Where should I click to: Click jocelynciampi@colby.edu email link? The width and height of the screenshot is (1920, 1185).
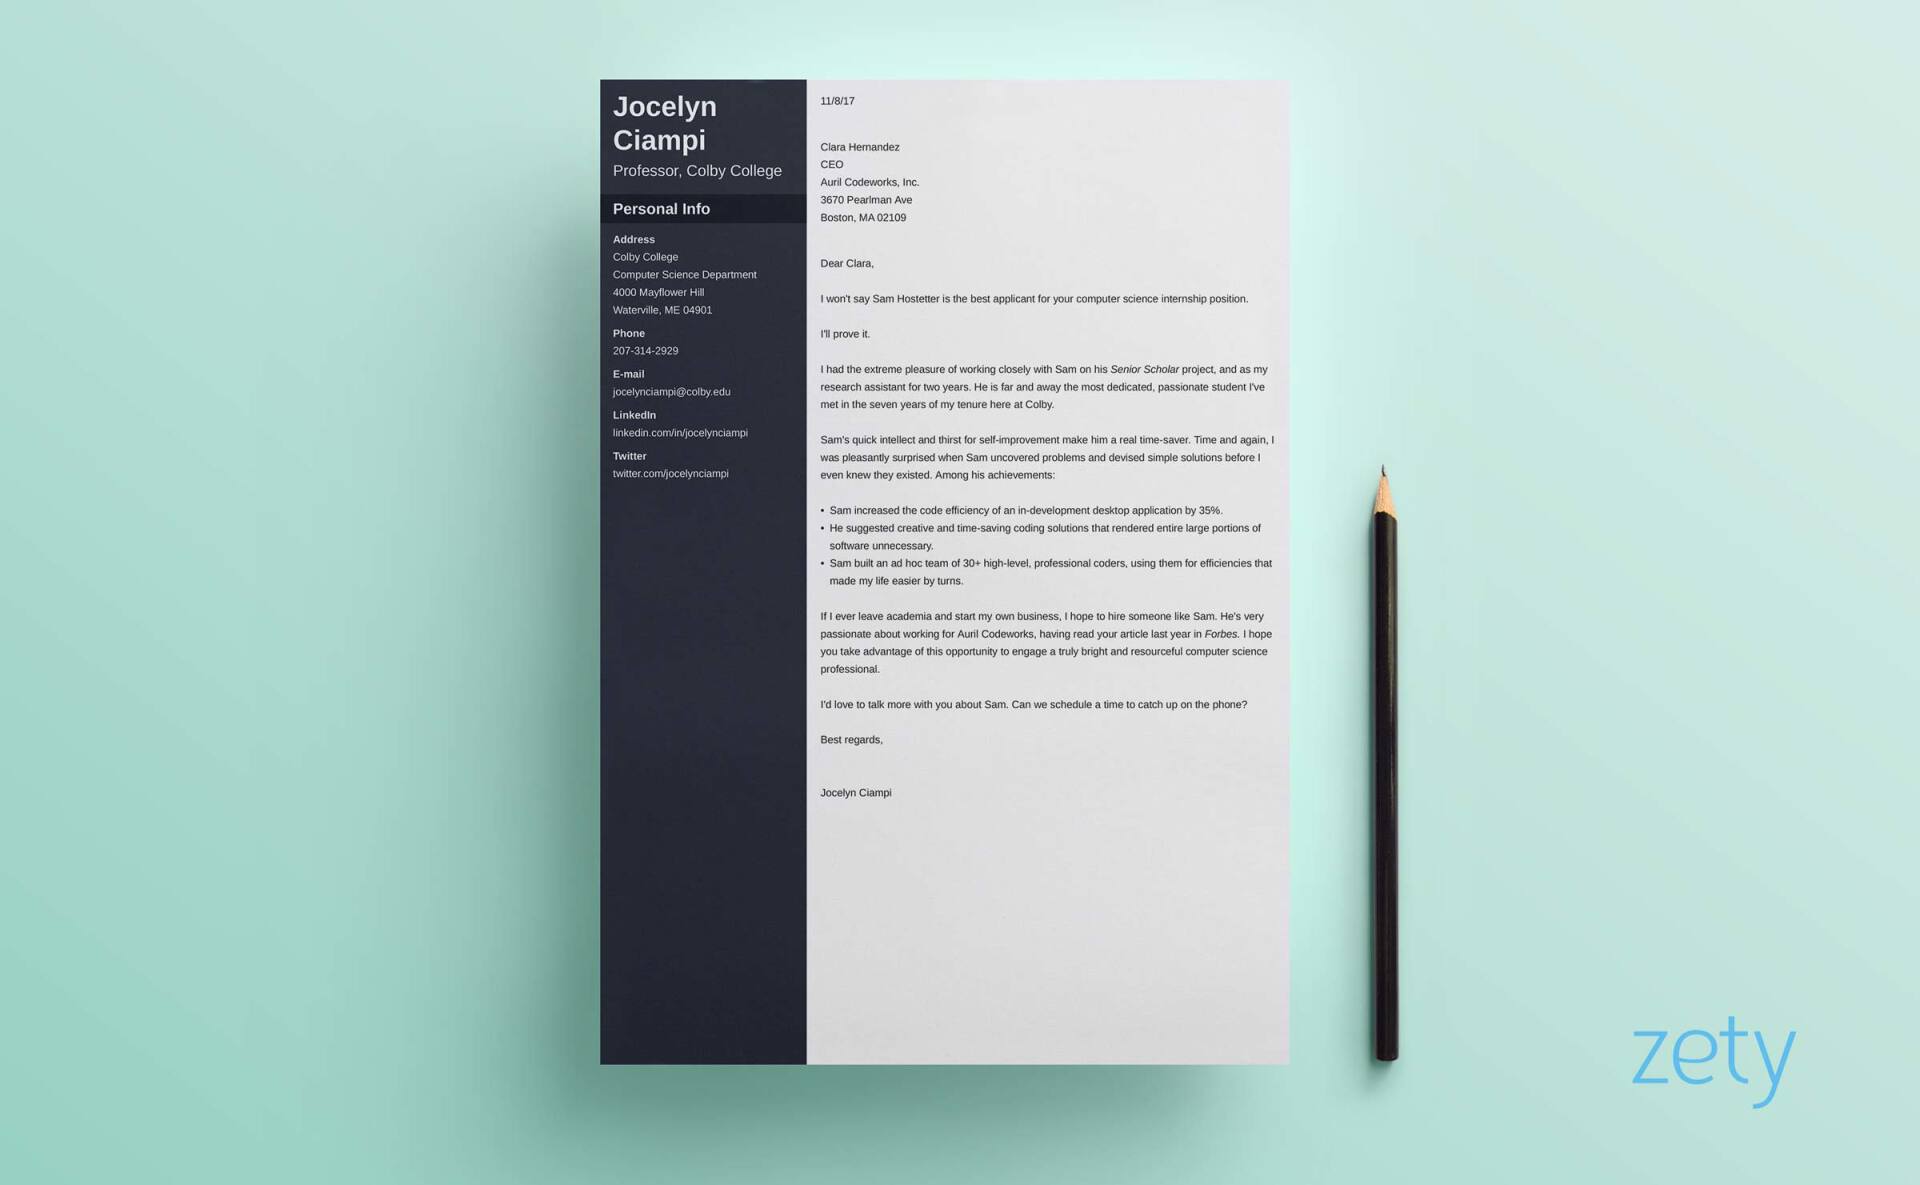(672, 391)
